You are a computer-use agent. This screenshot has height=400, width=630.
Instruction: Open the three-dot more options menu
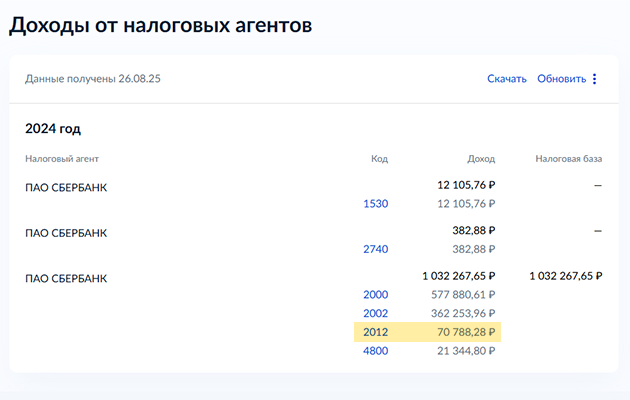[x=595, y=79]
